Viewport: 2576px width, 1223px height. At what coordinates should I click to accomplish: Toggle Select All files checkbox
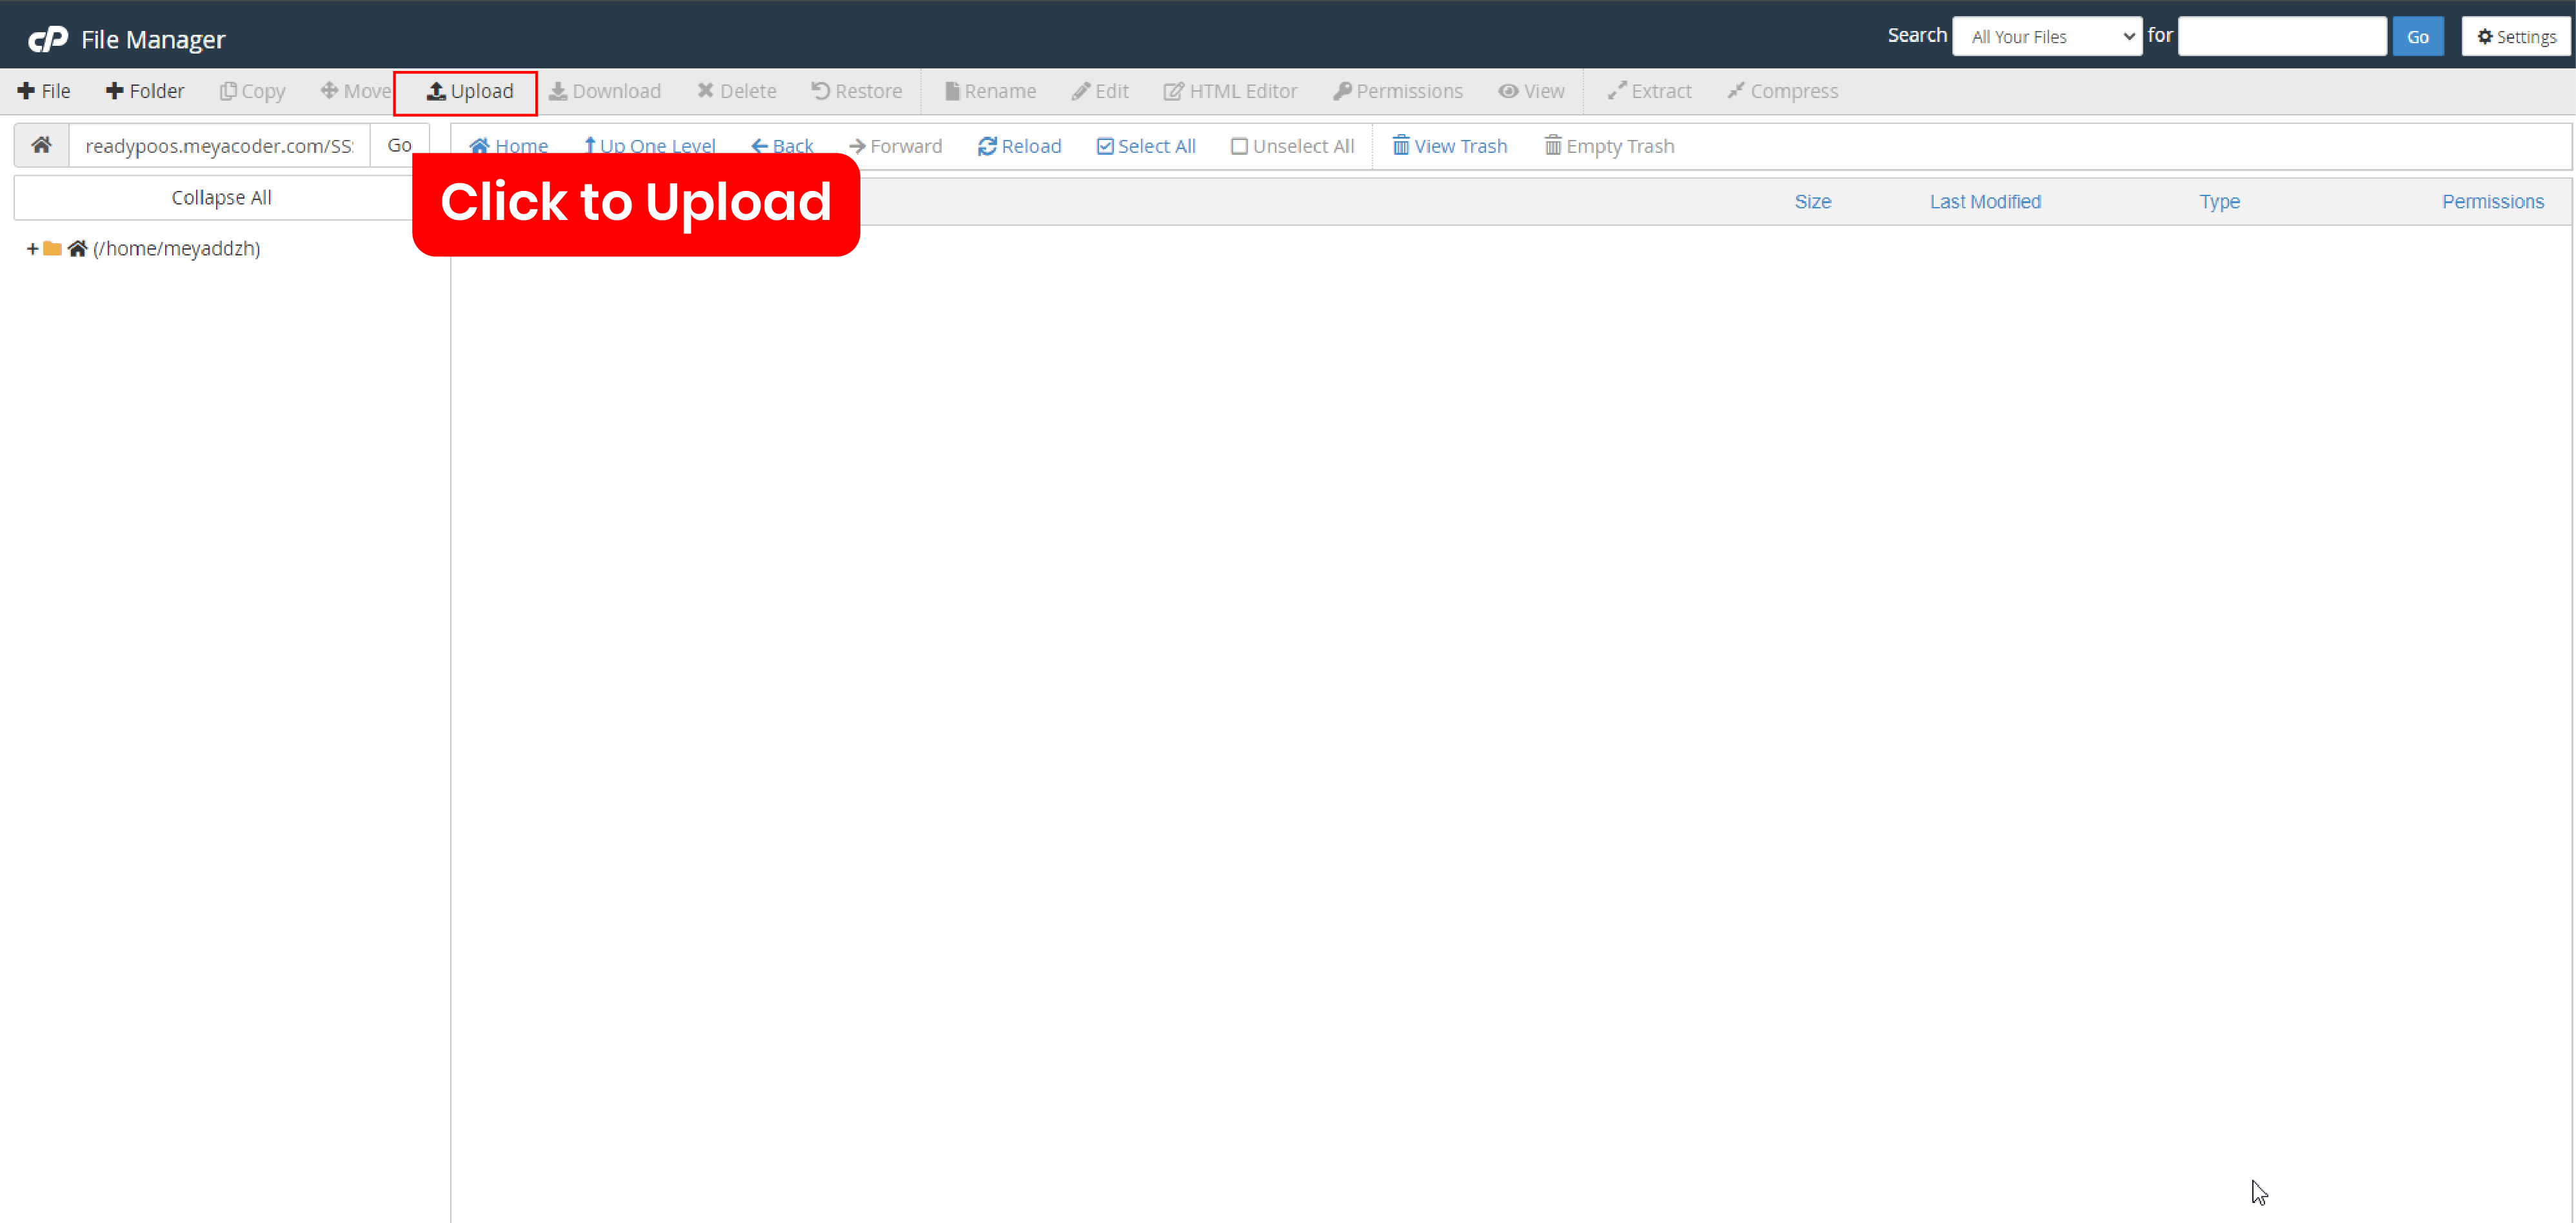coord(1145,146)
